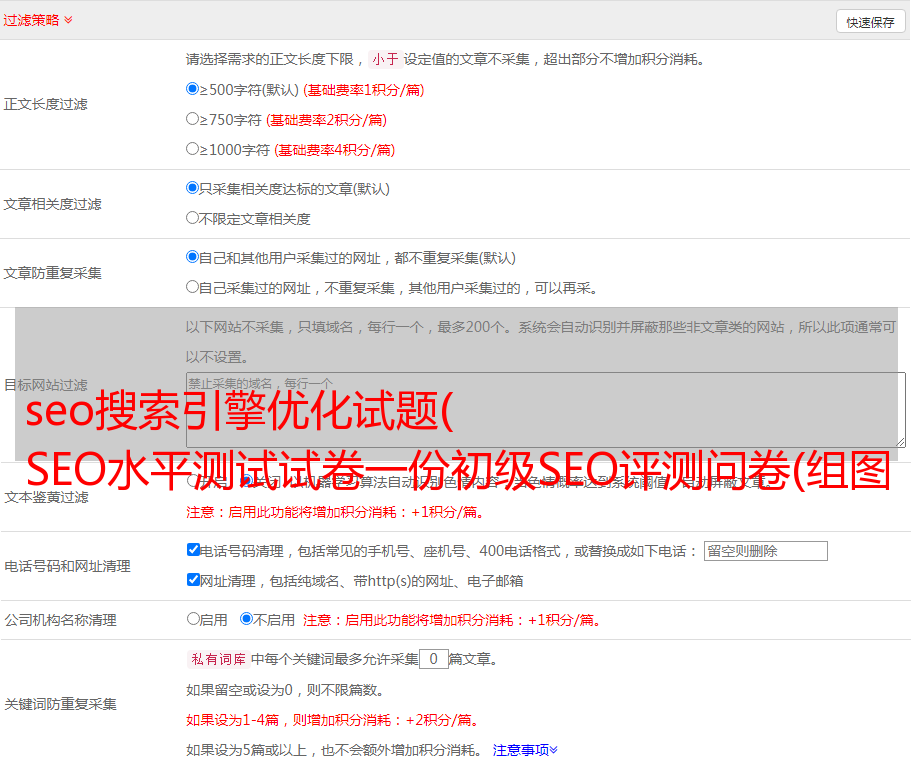Image resolution: width=912 pixels, height=768 pixels.
Task: Click the 快速保存 button
Action: (870, 22)
